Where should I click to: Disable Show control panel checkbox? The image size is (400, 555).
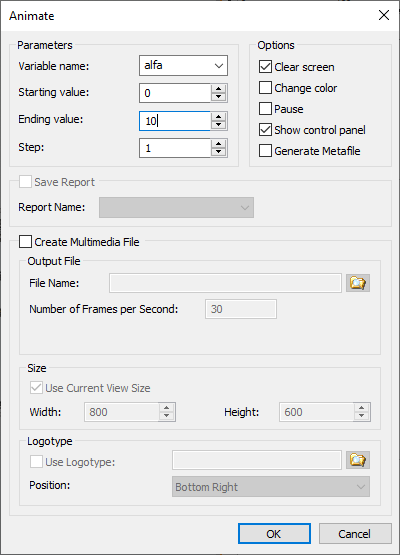265,130
